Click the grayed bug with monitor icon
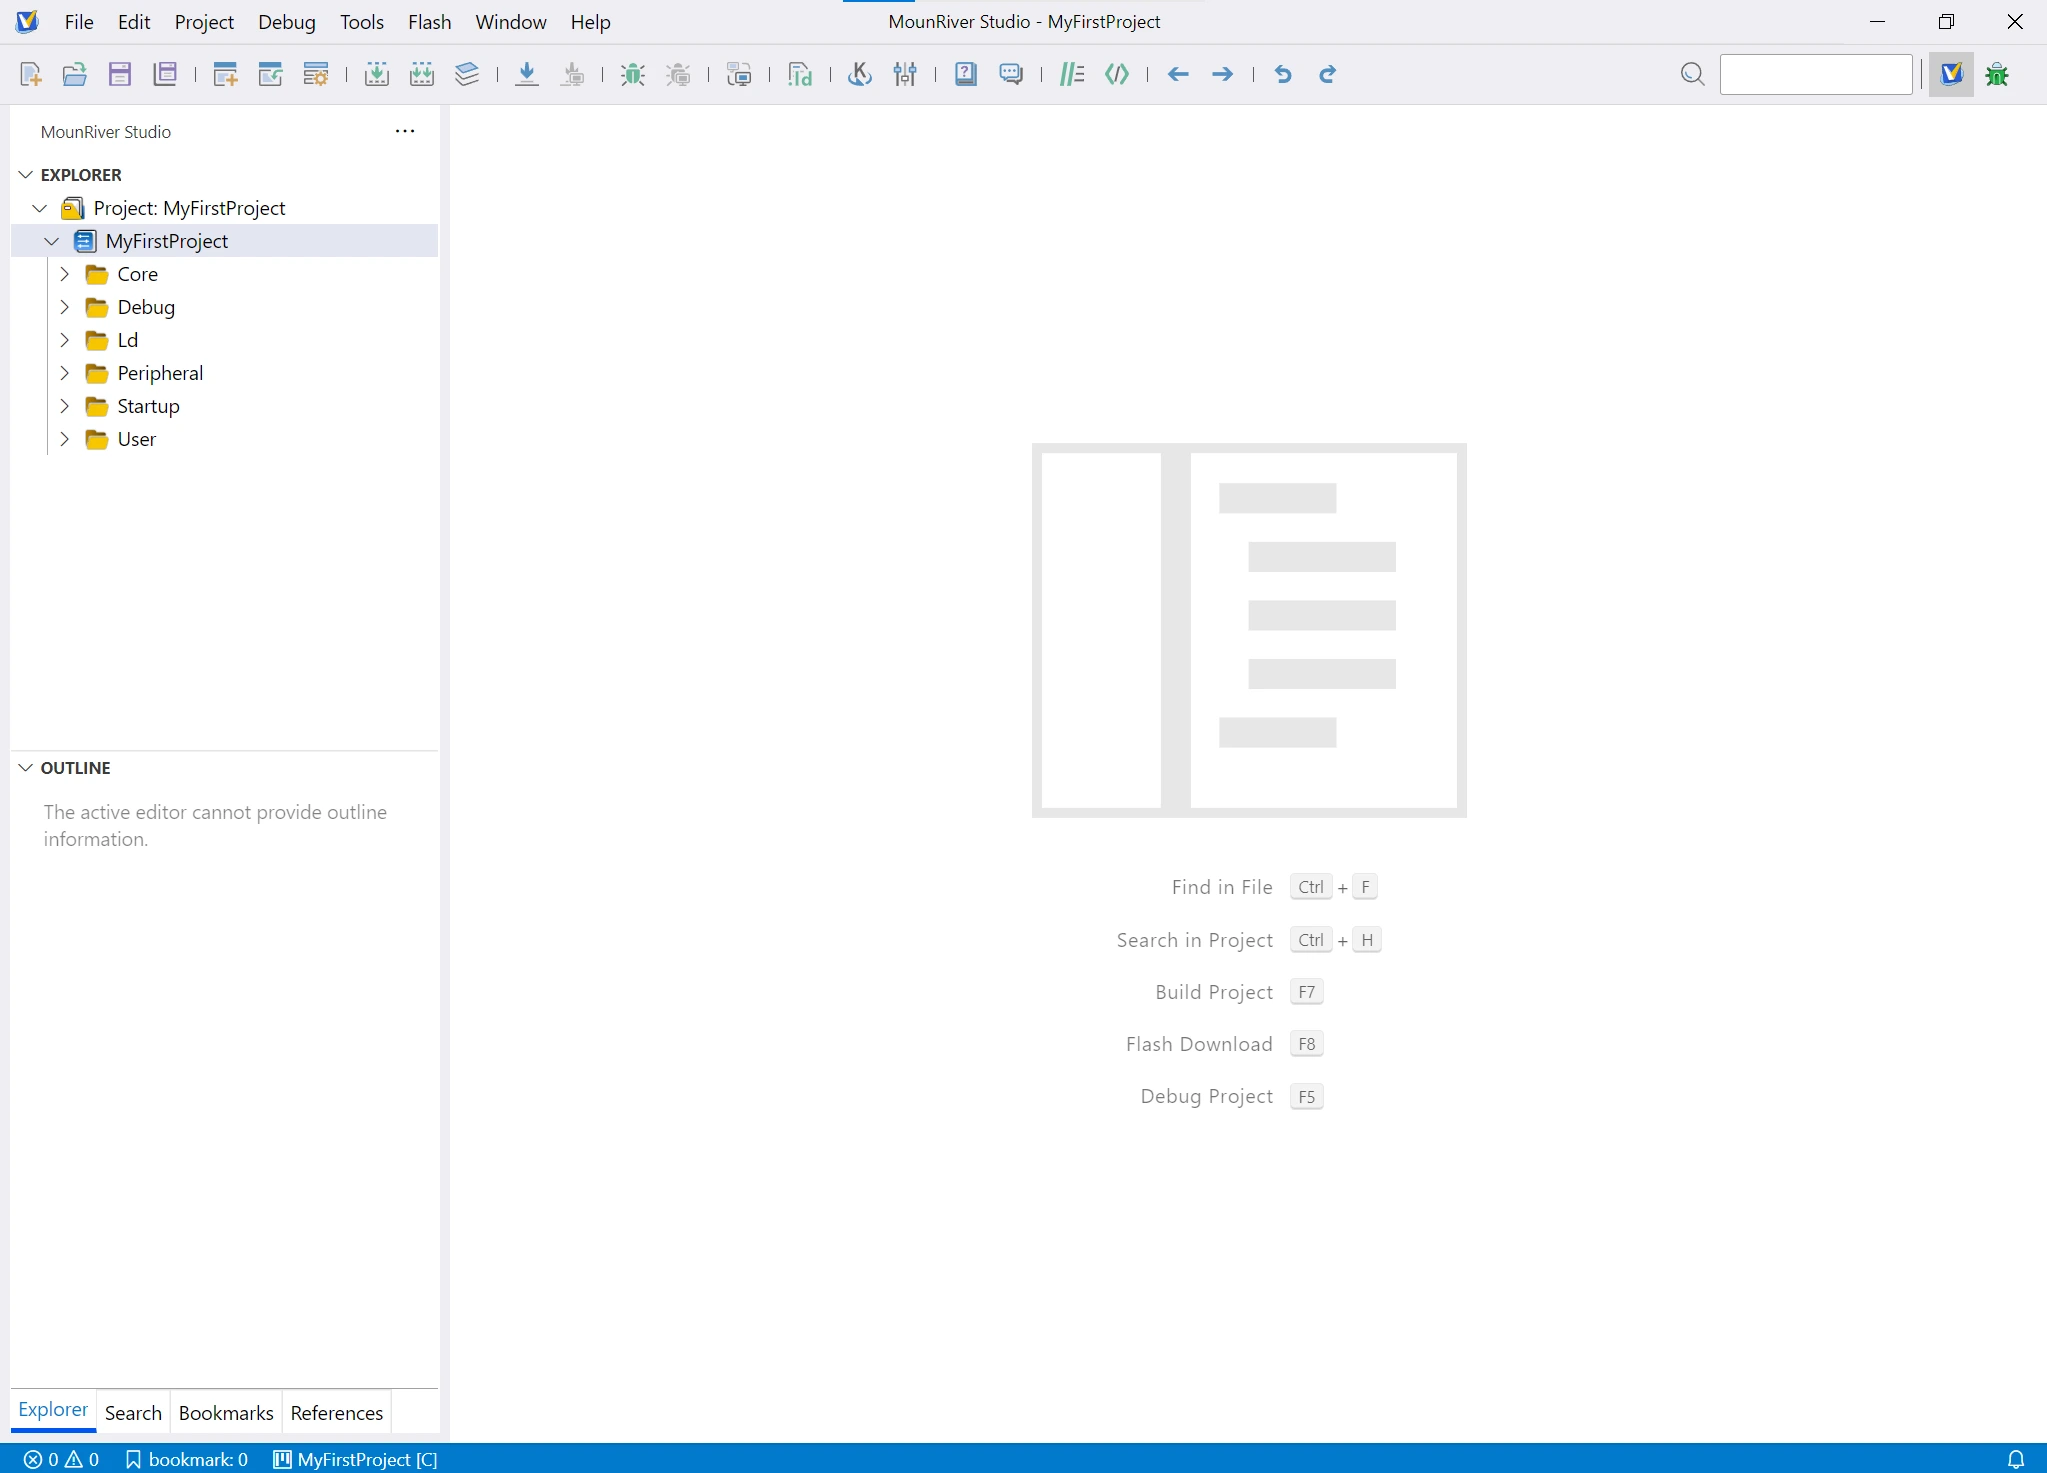The image size is (2047, 1473). 679,74
